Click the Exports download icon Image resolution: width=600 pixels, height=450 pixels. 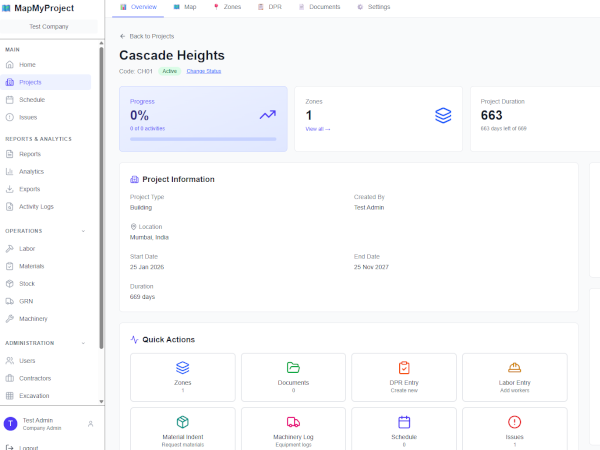(10, 189)
